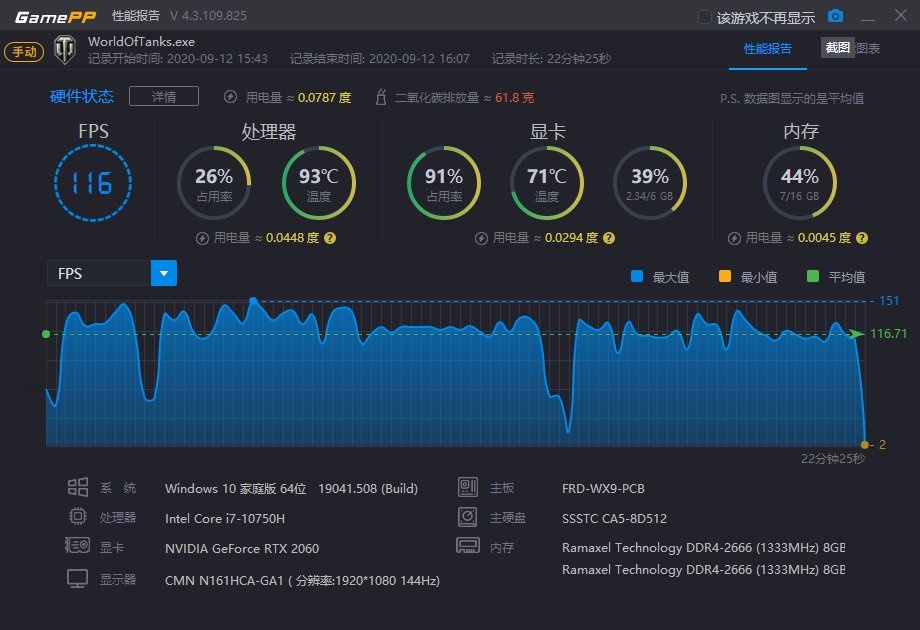Open CPU power usage help question mark
920x630 pixels.
tap(330, 238)
